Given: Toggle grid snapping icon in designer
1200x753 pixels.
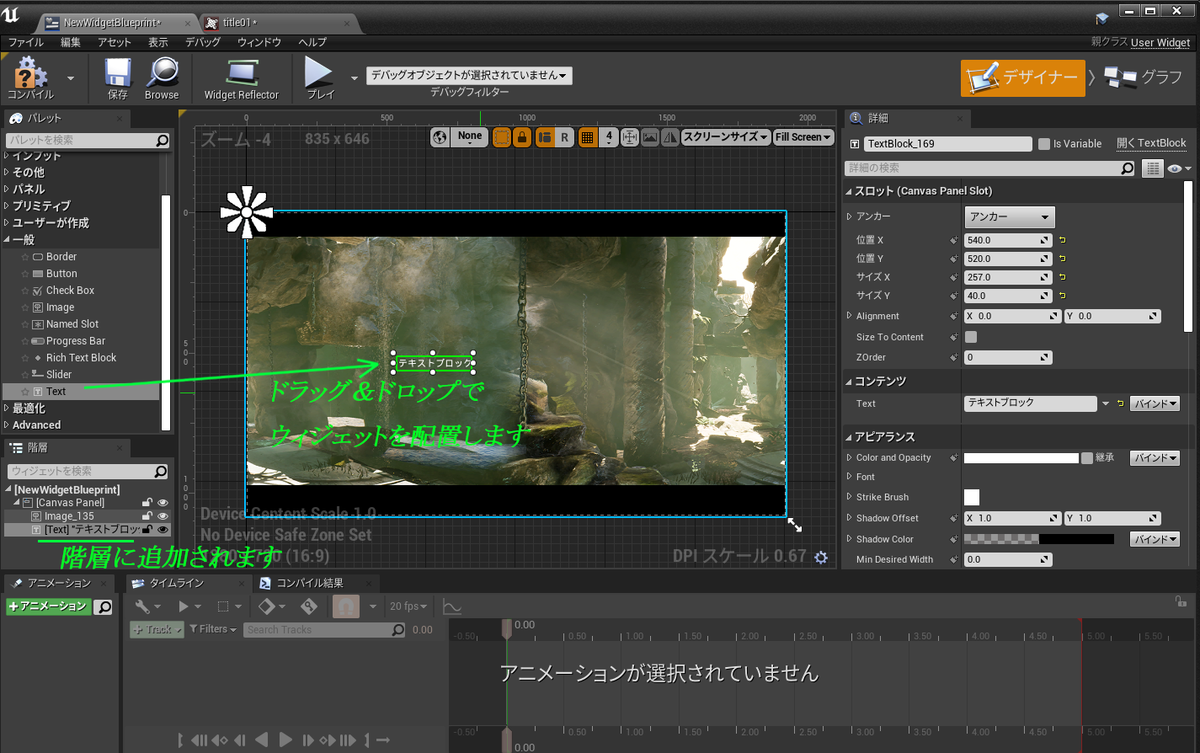Looking at the screenshot, I should click(x=588, y=137).
